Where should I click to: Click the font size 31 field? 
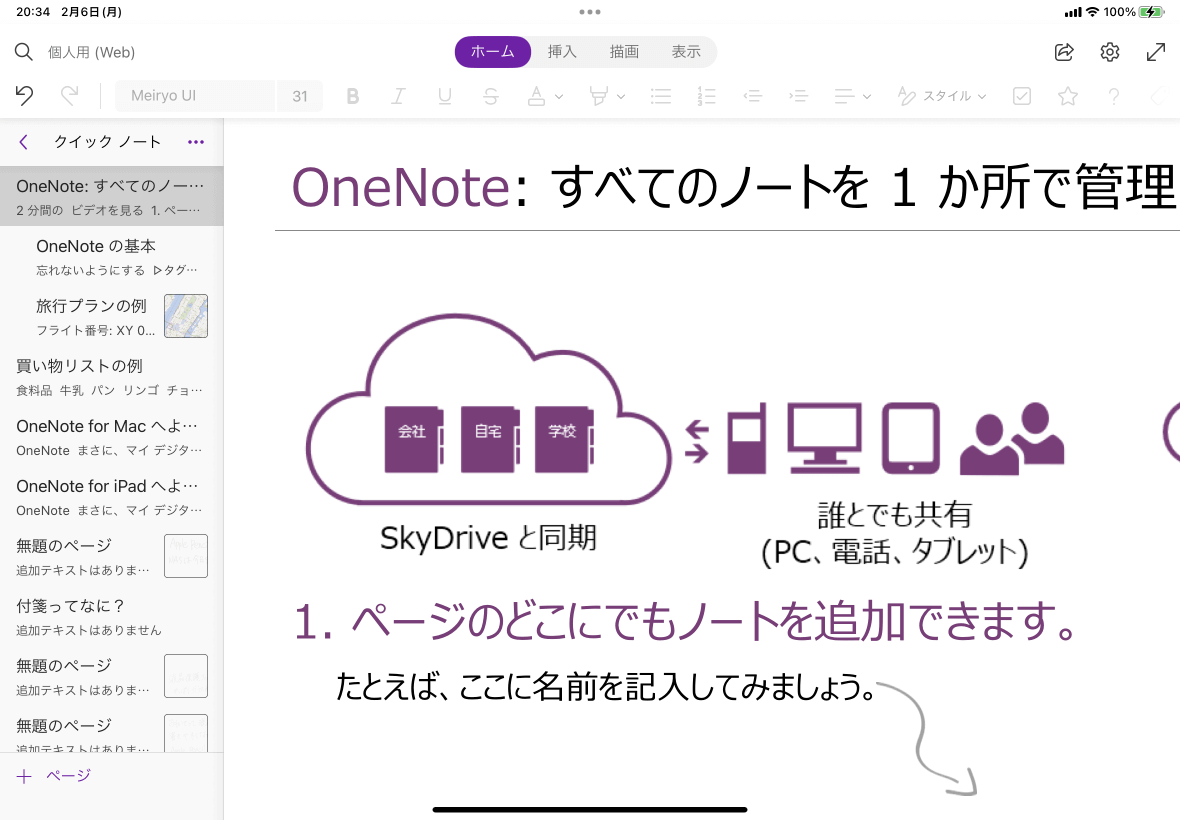click(x=300, y=96)
